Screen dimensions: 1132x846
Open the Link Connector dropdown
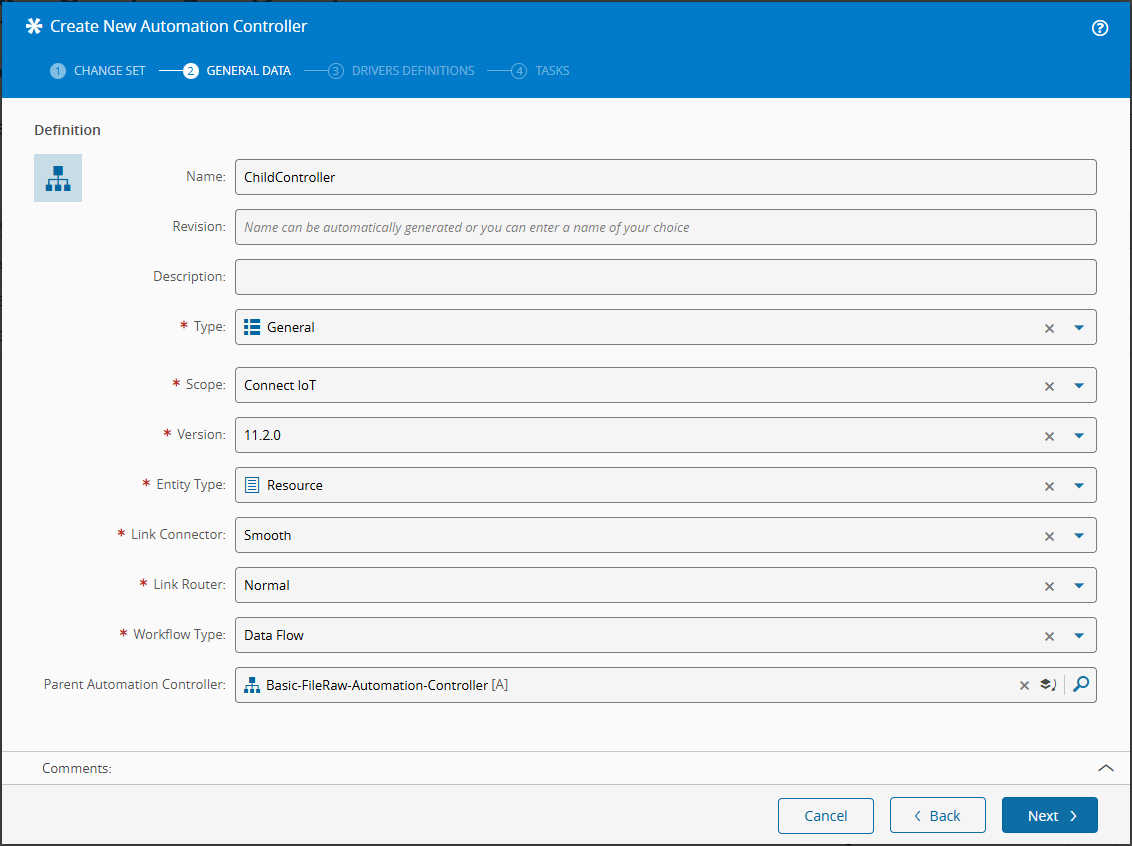[x=1079, y=535]
